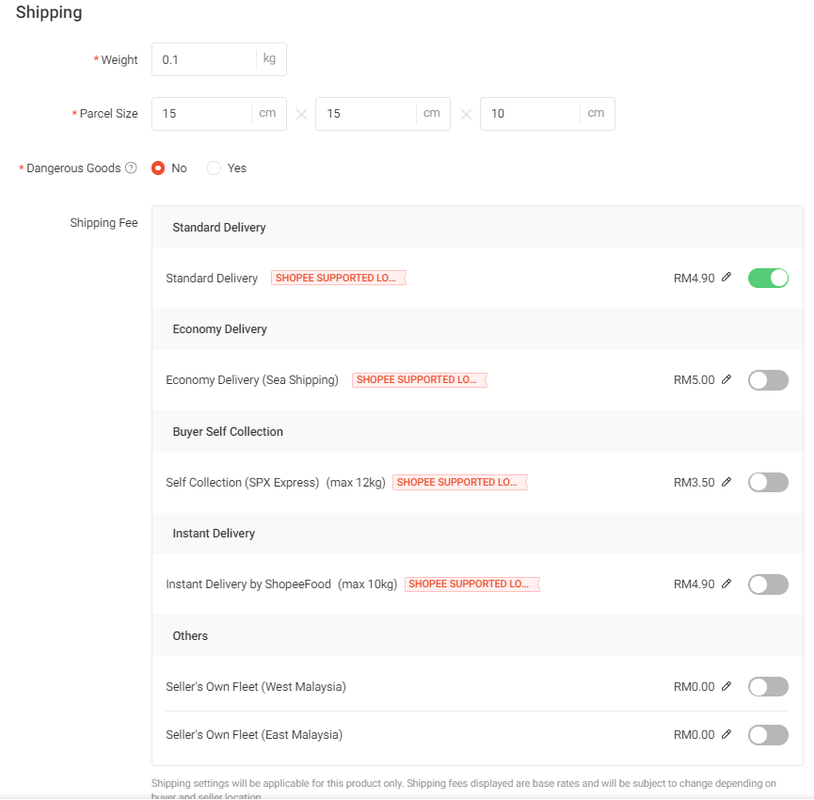
Task: Enable Economy Delivery (Sea Shipping) toggle
Action: pos(768,380)
